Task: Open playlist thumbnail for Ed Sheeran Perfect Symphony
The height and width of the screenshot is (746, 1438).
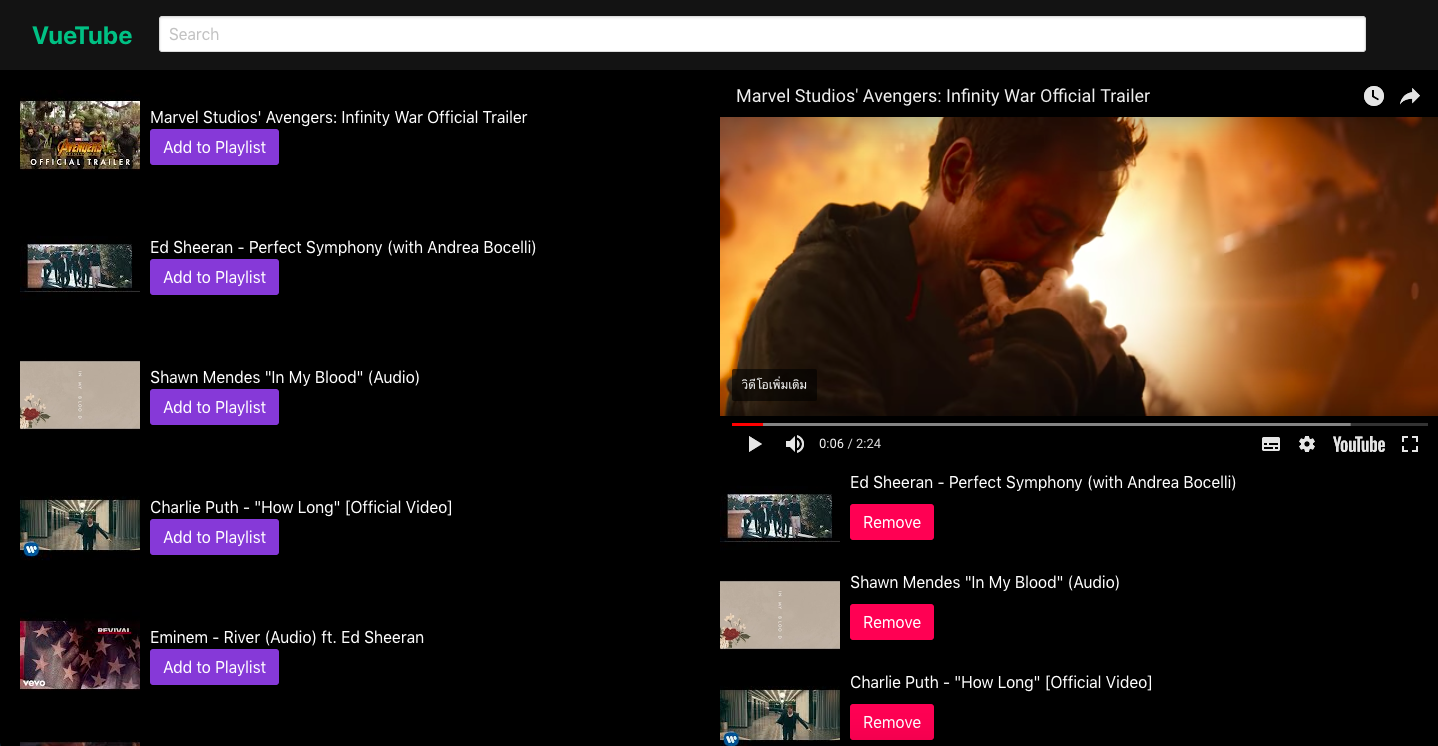Action: tap(780, 515)
